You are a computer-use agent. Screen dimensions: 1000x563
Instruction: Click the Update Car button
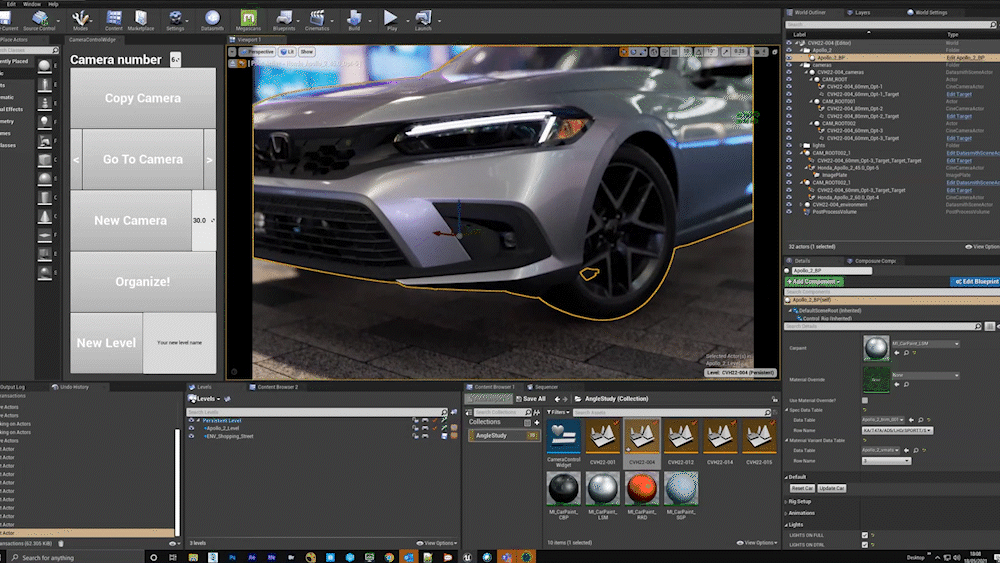[832, 488]
